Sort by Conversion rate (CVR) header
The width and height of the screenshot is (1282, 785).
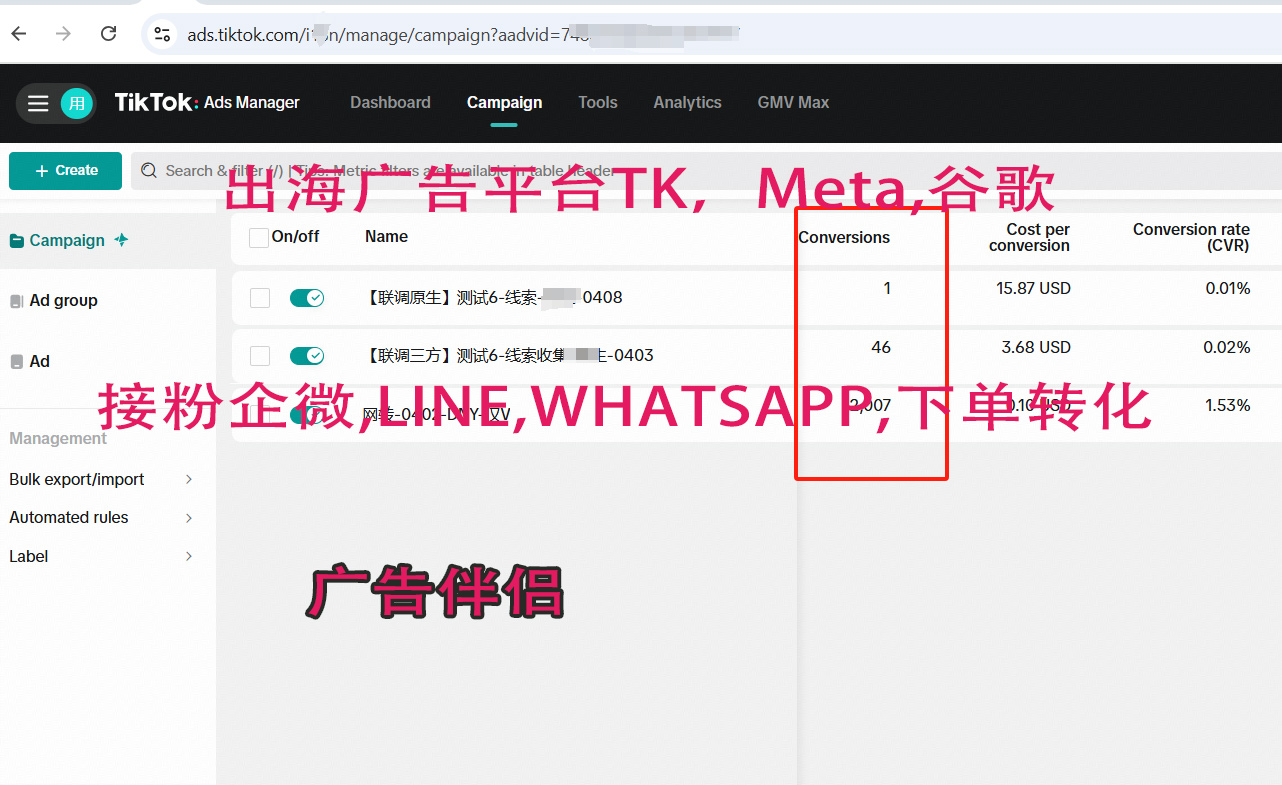(1191, 237)
